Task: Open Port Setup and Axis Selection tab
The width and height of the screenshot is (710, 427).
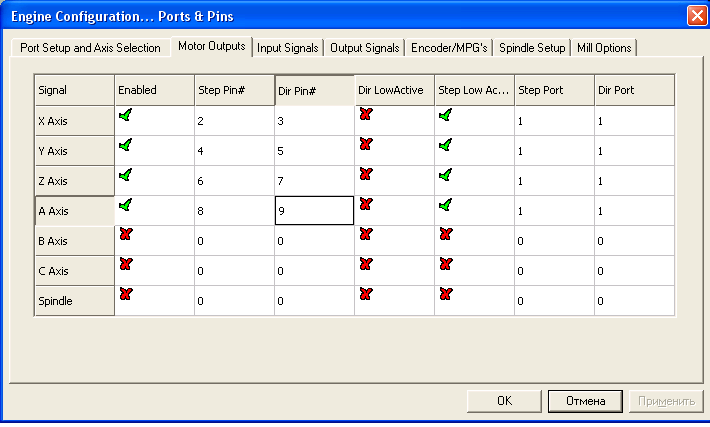Action: tap(90, 48)
